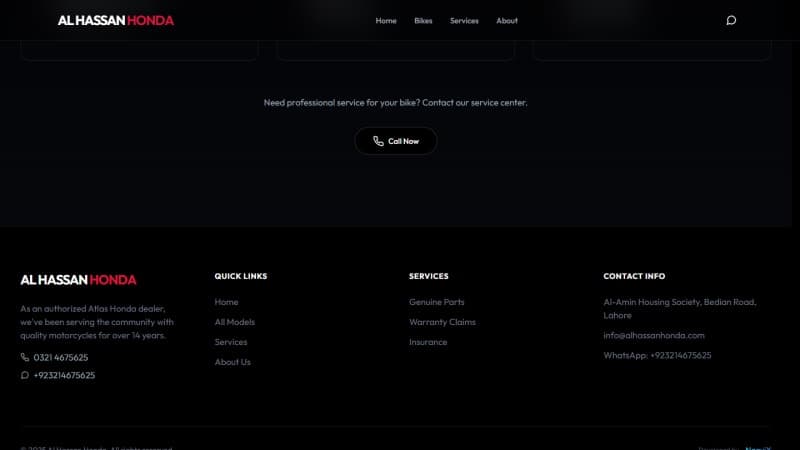
Task: Click the authorized Atlas Honda dealer description
Action: point(97,322)
